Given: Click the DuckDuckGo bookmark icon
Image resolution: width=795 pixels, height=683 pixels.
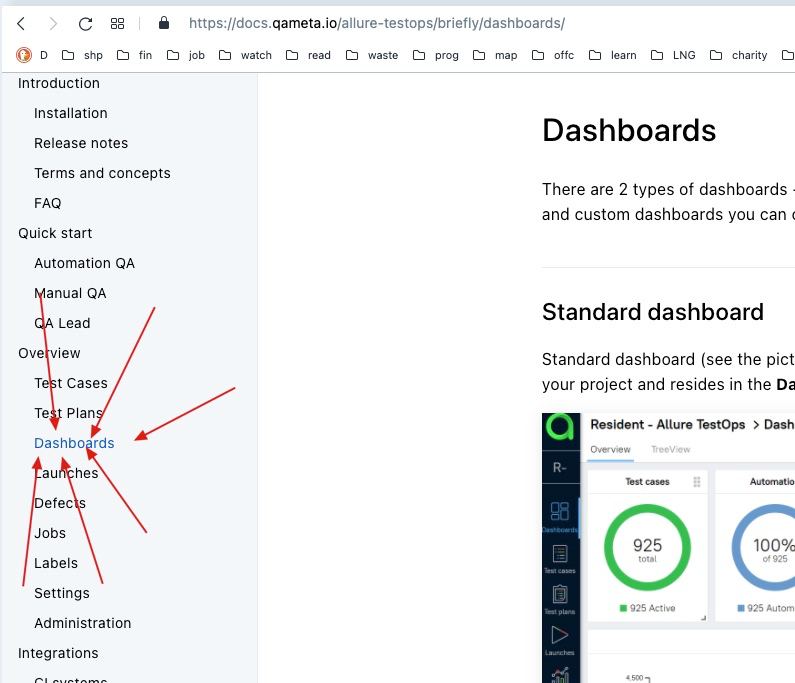Looking at the screenshot, I should 23,55.
